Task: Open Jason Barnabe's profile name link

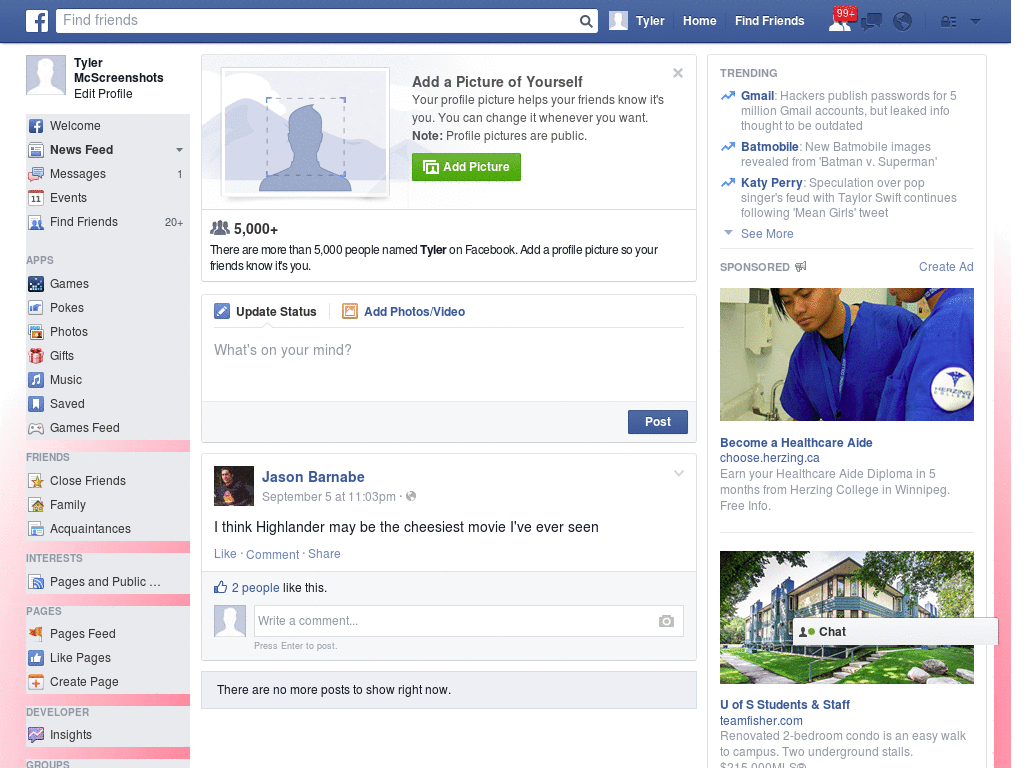Action: tap(313, 477)
